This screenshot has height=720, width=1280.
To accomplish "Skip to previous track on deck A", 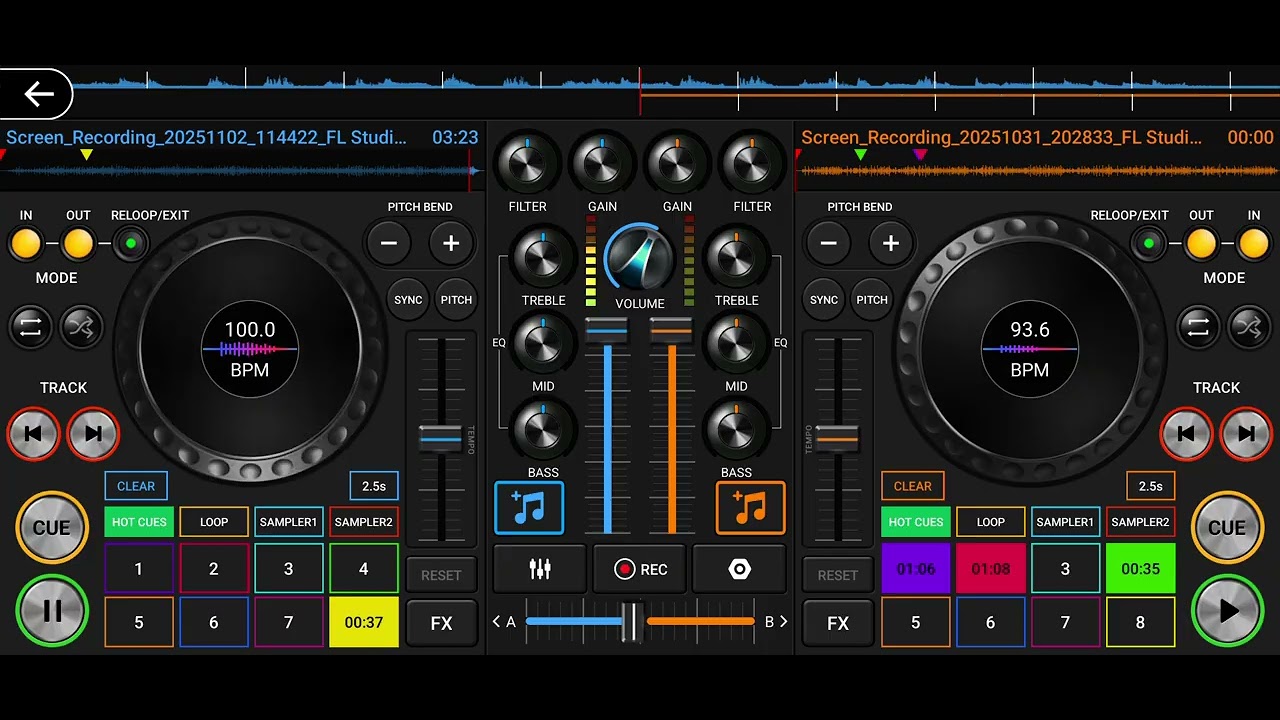I will pyautogui.click(x=34, y=434).
